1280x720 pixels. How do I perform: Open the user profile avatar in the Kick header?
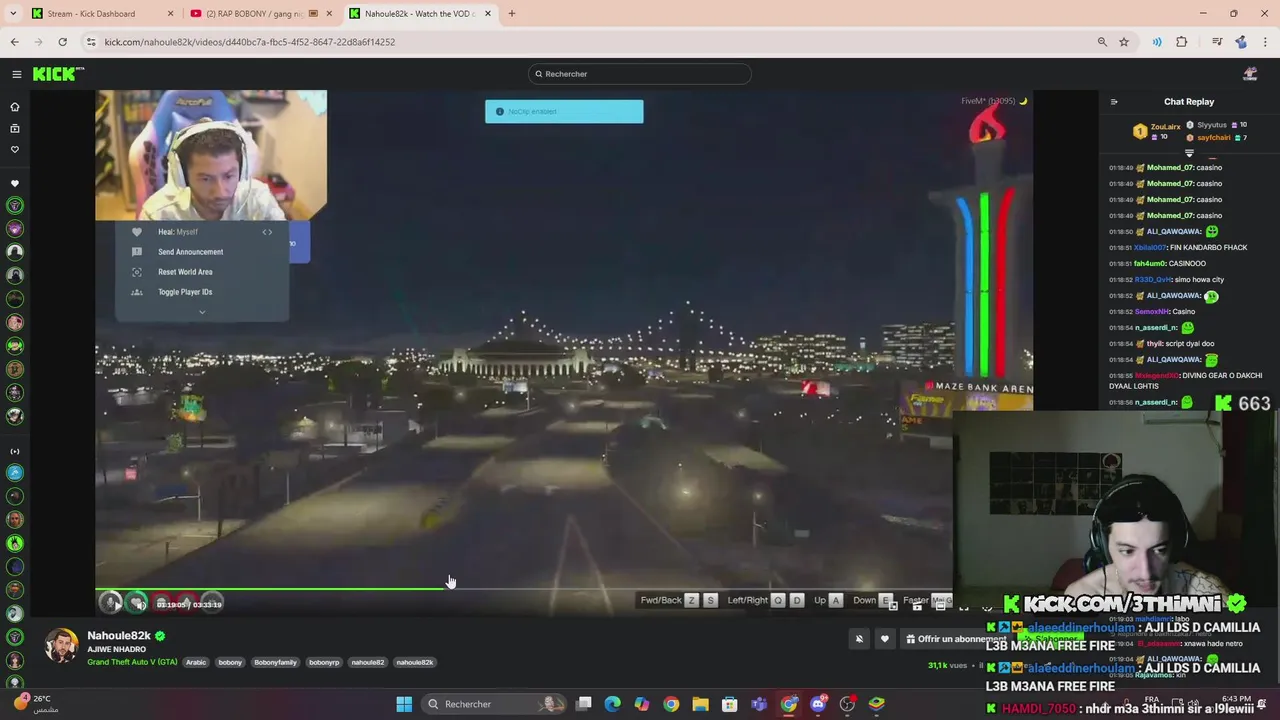1250,74
